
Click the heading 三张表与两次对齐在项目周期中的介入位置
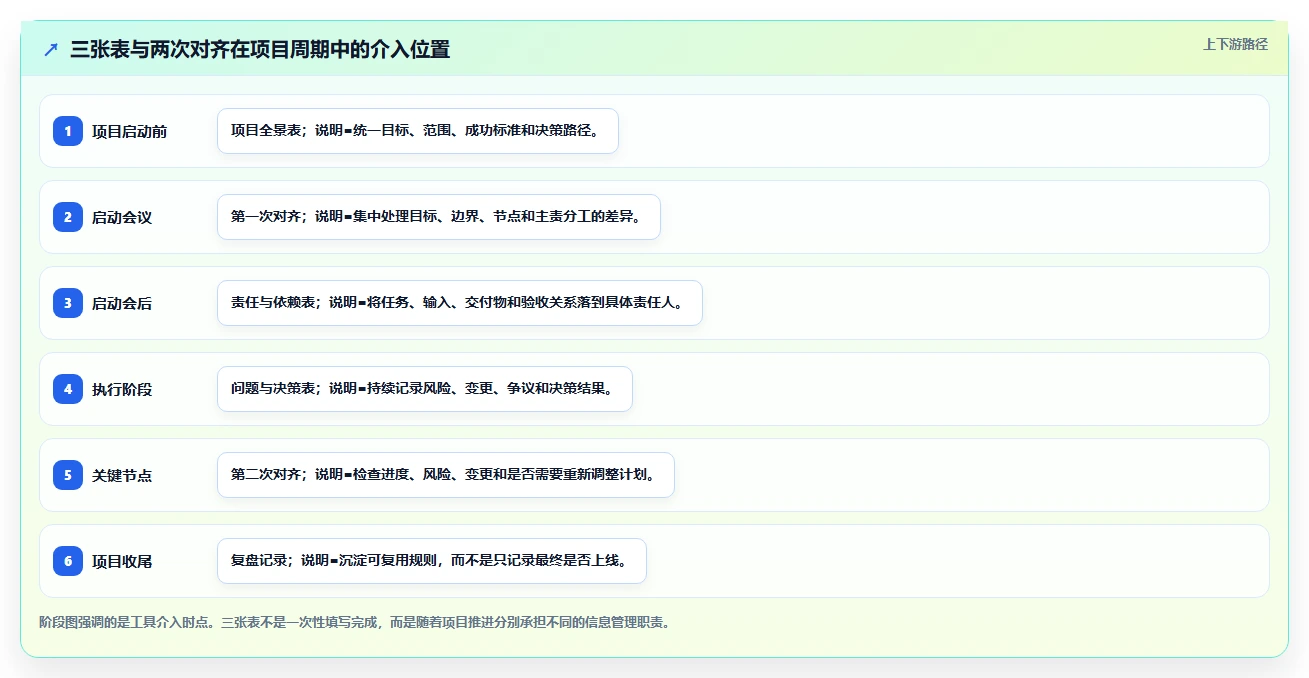[x=260, y=49]
